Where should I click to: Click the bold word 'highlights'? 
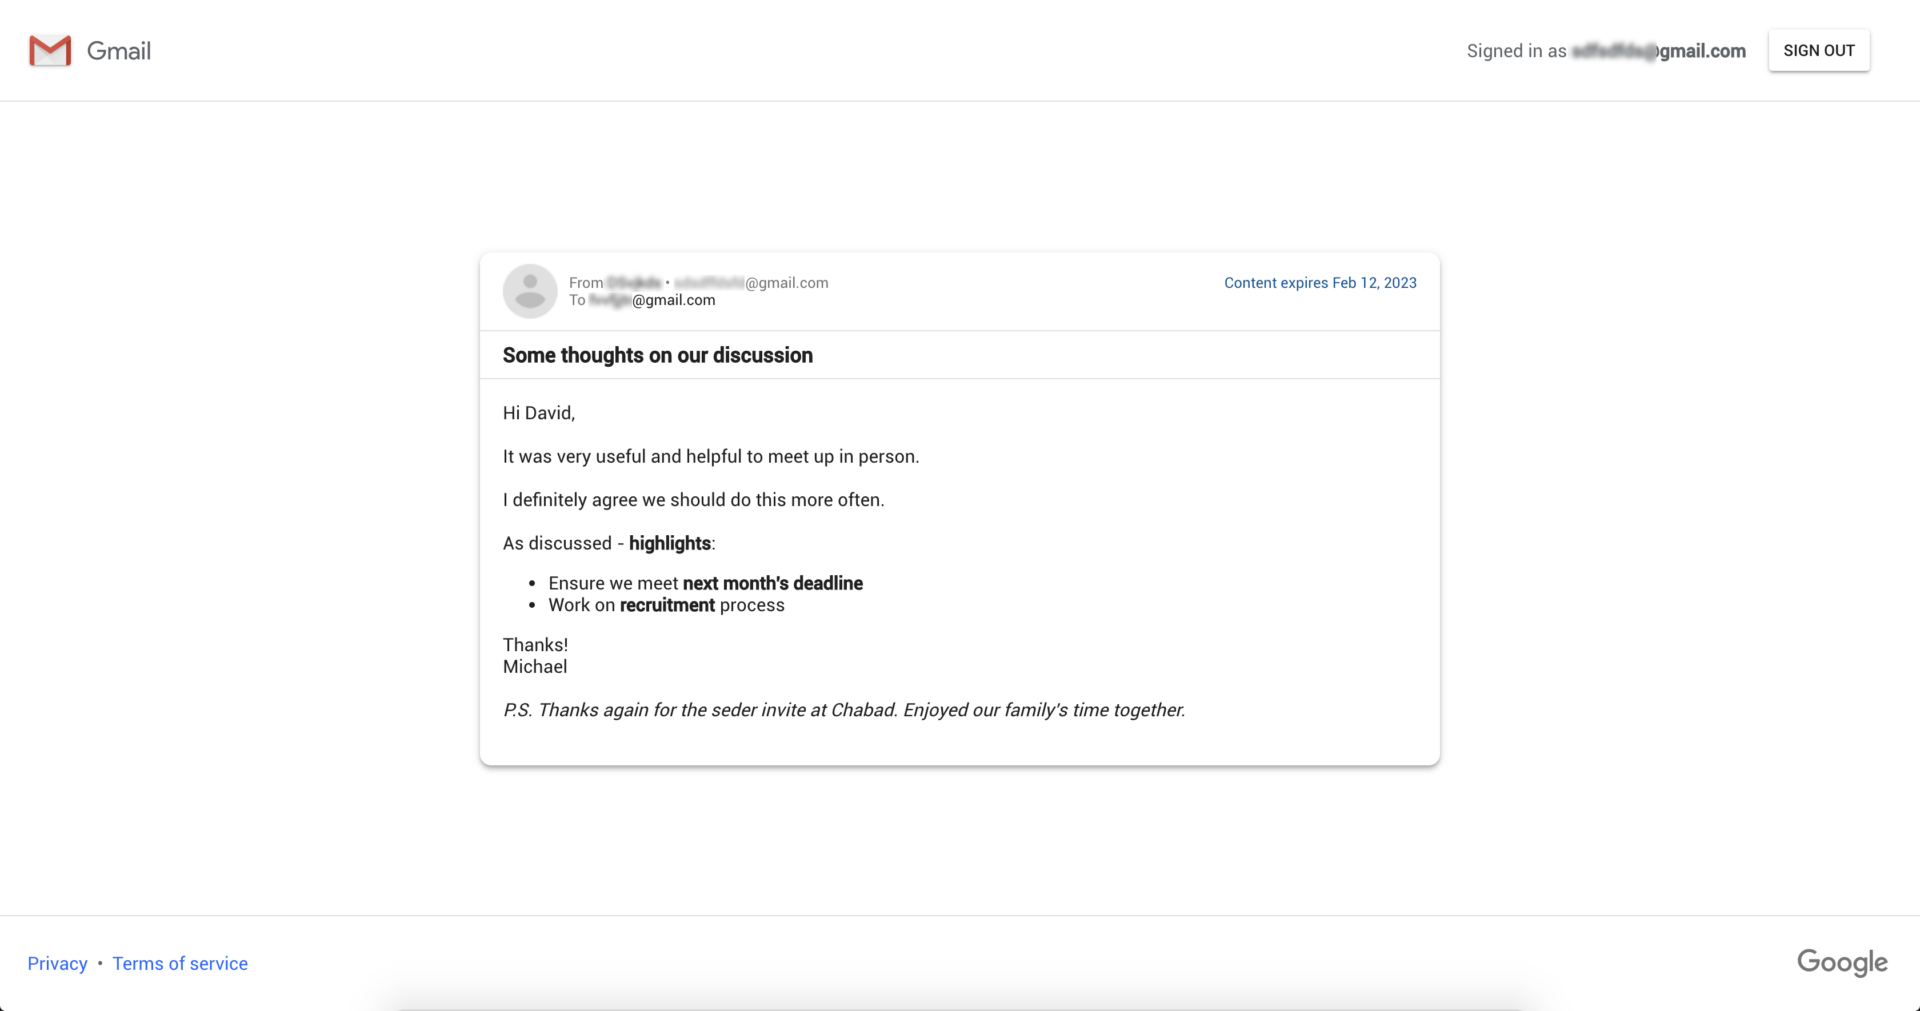(x=669, y=543)
